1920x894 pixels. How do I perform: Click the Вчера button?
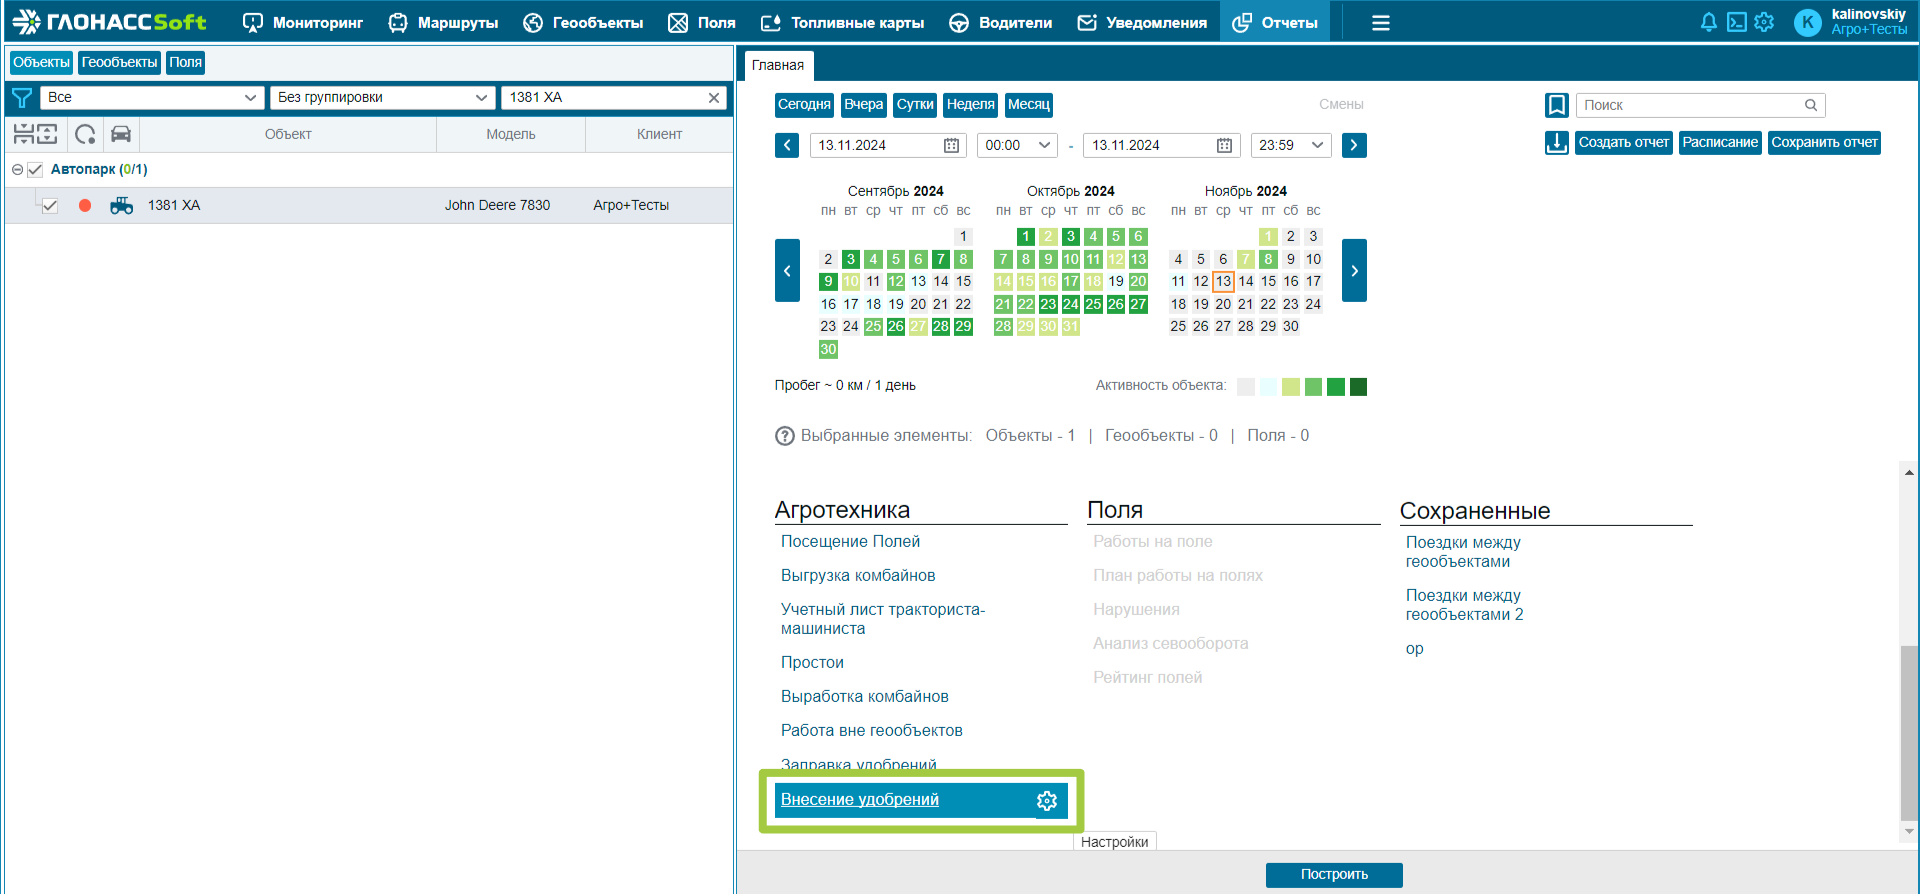[x=864, y=105]
